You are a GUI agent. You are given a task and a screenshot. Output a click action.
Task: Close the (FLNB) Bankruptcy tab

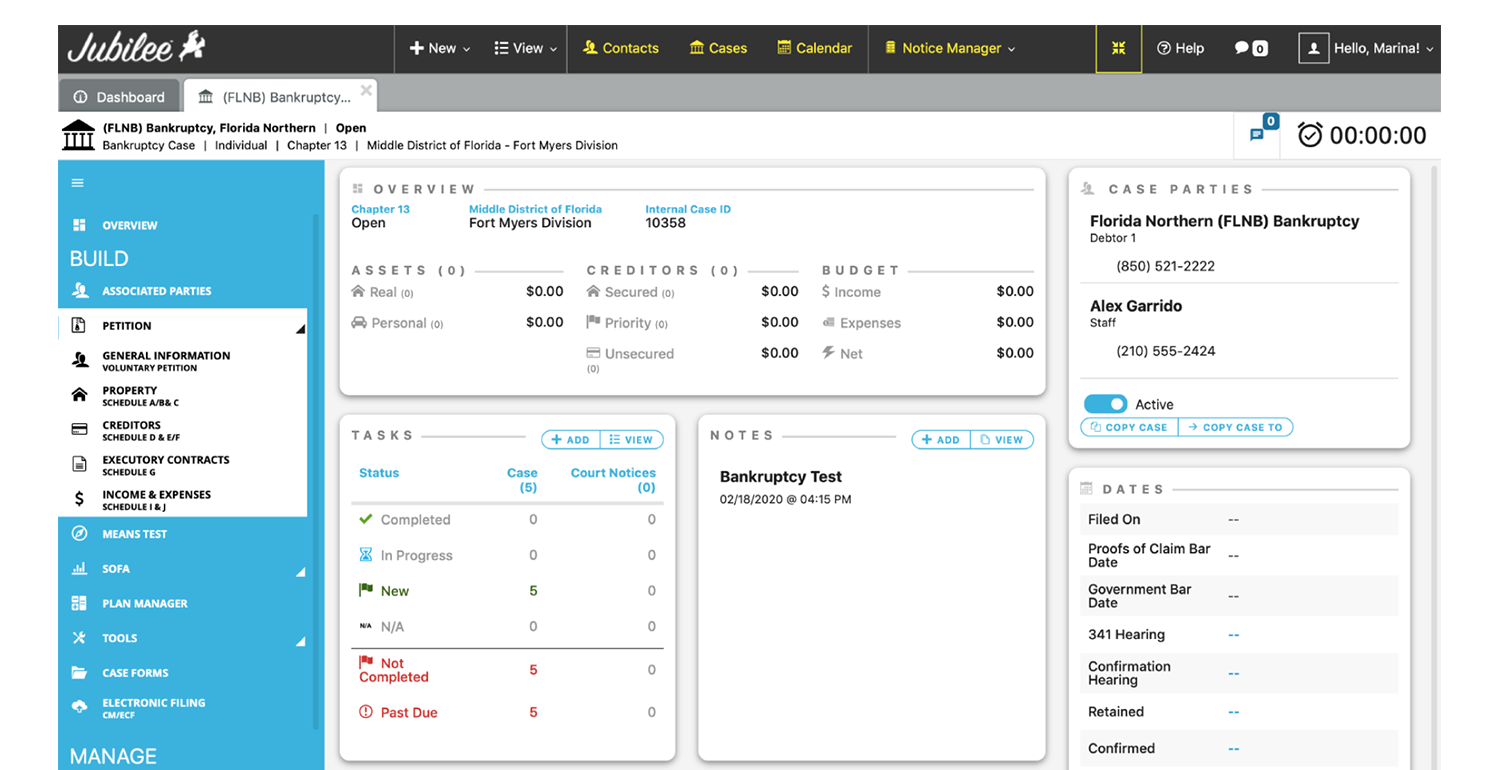(366, 90)
